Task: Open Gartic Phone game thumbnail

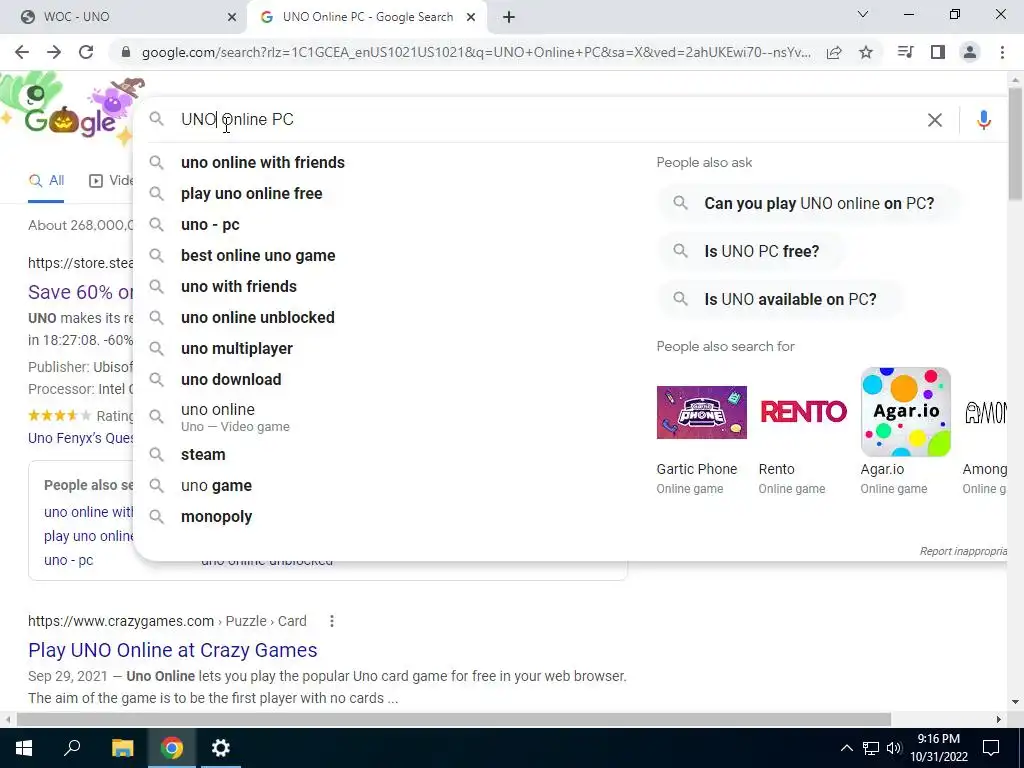Action: 701,412
